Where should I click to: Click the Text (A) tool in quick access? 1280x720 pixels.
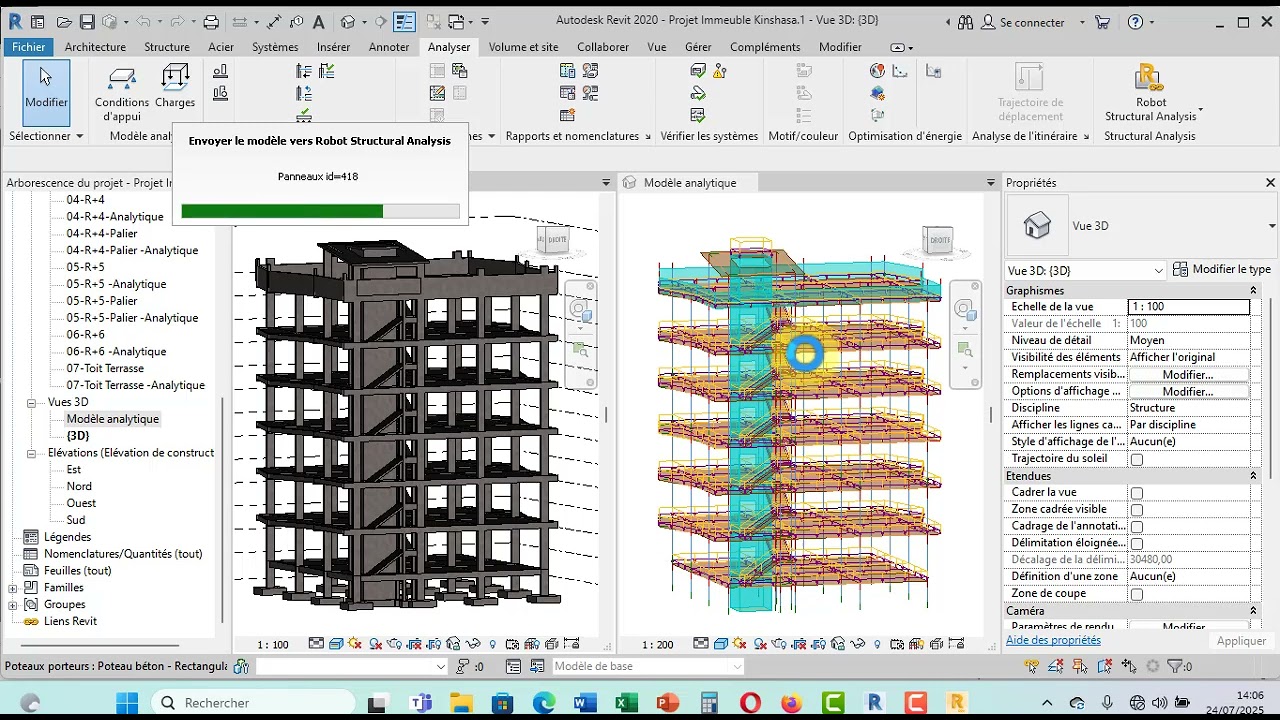pos(318,21)
